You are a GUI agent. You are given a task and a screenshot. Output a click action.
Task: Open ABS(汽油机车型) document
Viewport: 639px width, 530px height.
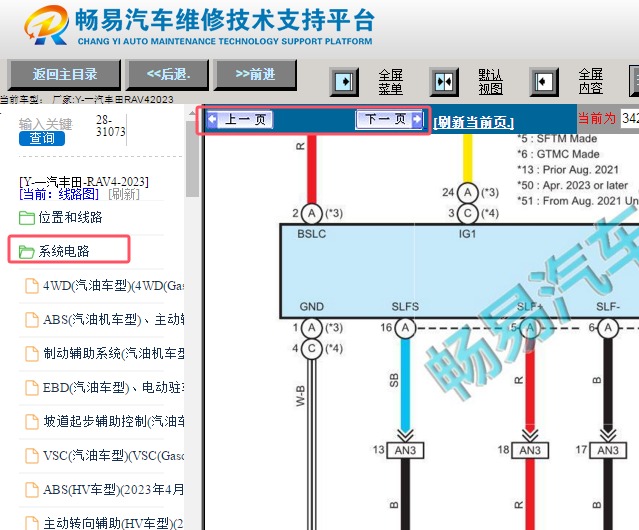114,319
